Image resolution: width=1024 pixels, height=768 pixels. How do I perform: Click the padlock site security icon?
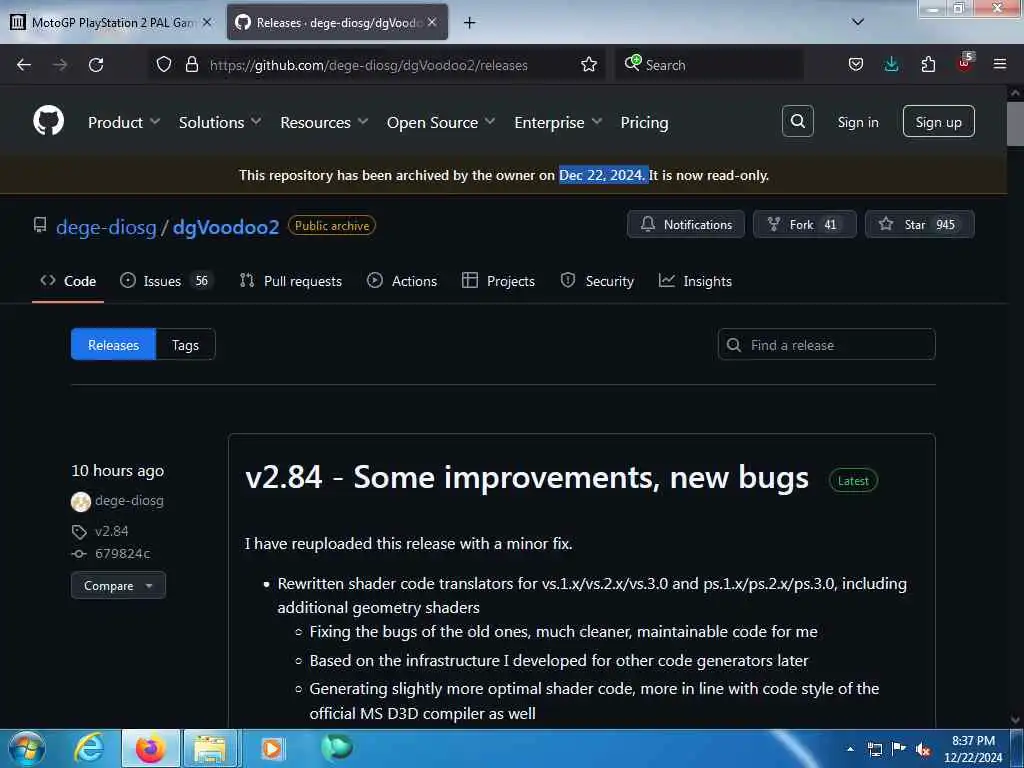pyautogui.click(x=191, y=64)
